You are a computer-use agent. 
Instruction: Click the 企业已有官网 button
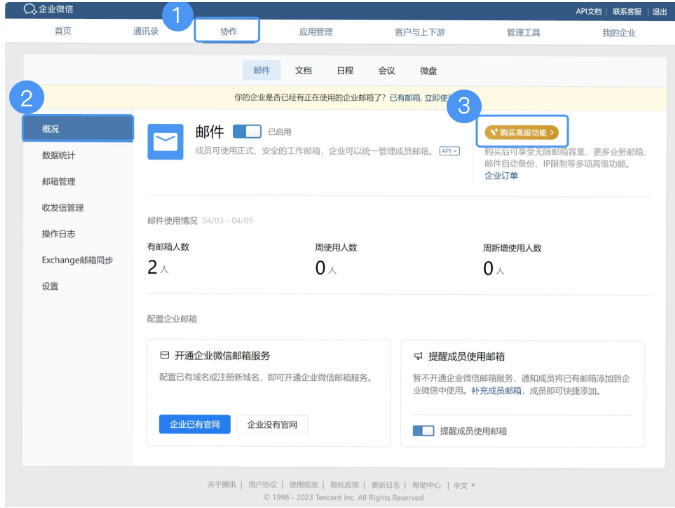click(x=195, y=425)
